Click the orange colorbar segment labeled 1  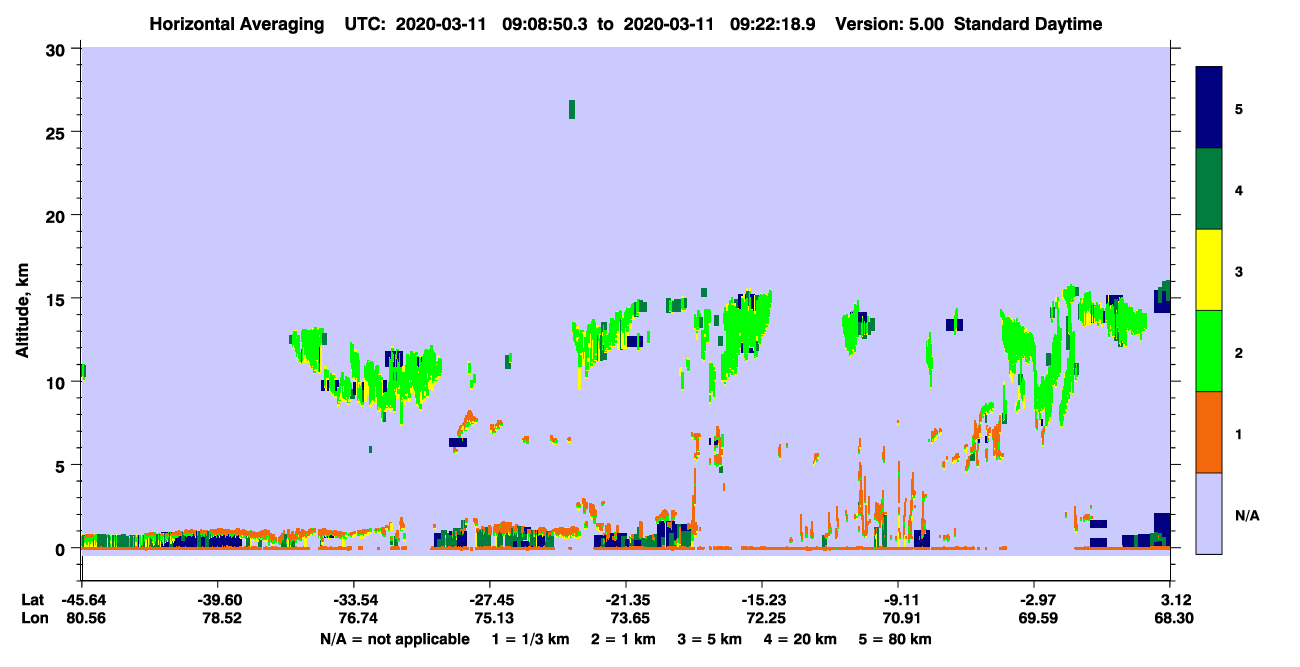(1209, 432)
